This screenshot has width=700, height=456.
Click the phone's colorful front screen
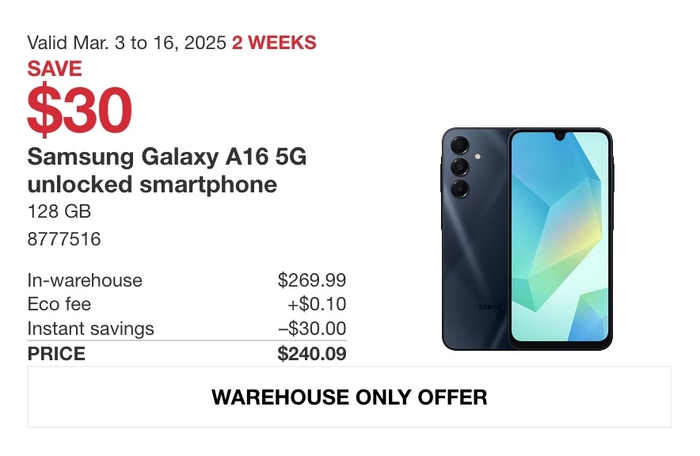pyautogui.click(x=560, y=237)
